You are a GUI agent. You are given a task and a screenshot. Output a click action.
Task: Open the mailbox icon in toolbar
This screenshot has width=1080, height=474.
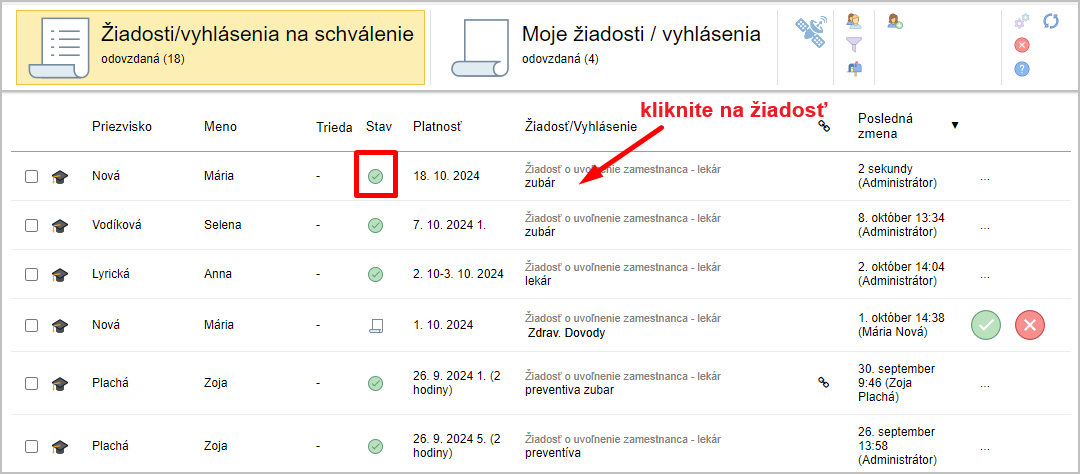pyautogui.click(x=854, y=69)
